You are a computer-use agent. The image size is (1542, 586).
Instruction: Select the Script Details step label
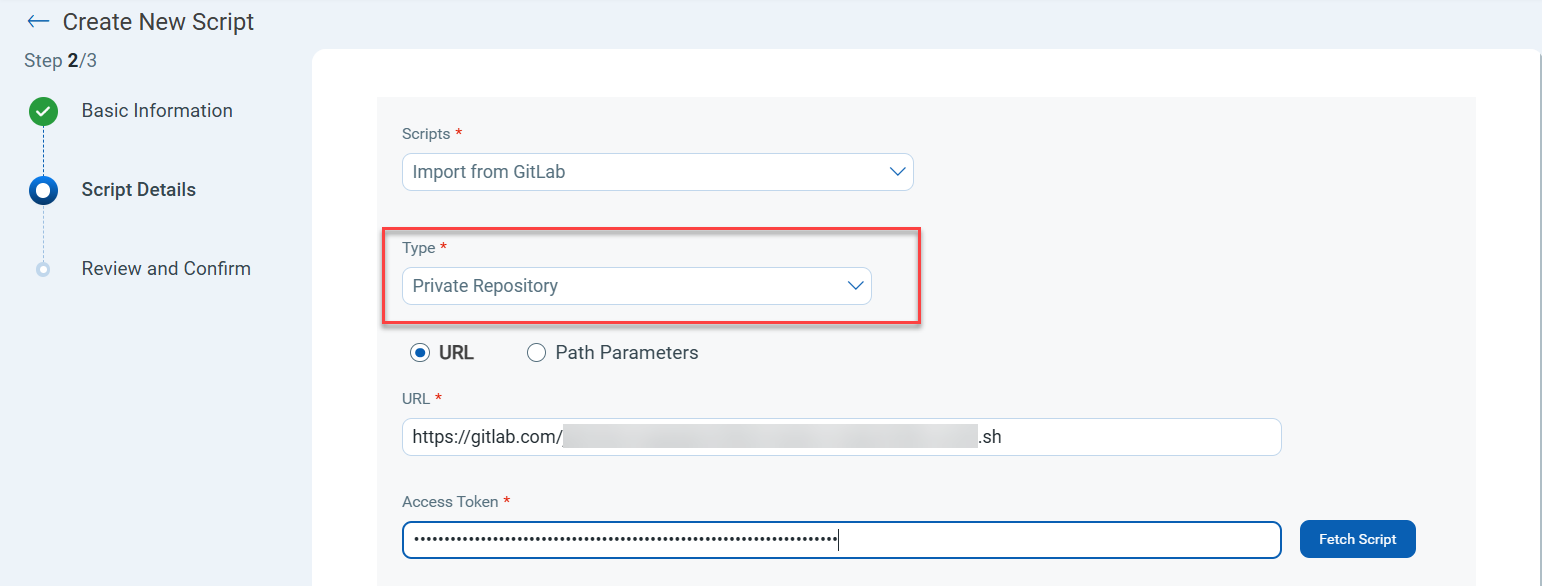click(x=139, y=190)
